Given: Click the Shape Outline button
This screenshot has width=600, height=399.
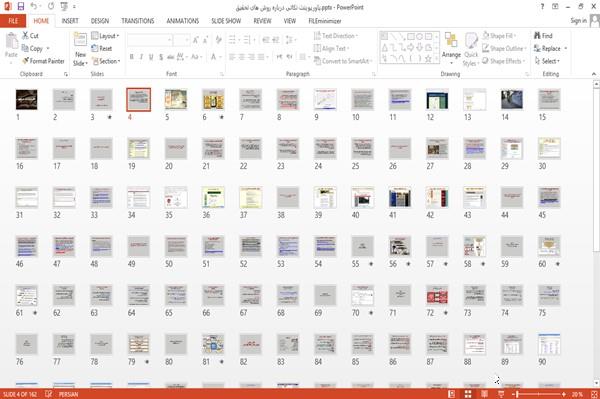Looking at the screenshot, I should [x=504, y=49].
